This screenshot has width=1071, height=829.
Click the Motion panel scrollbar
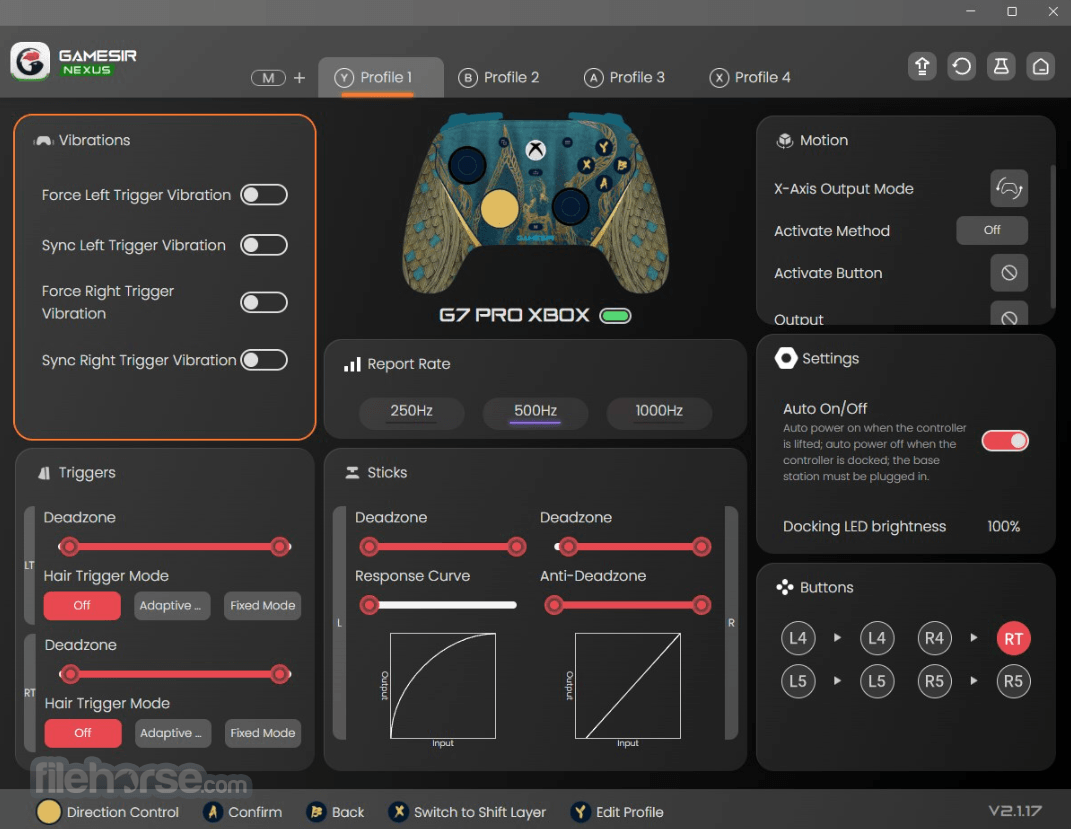[1053, 236]
